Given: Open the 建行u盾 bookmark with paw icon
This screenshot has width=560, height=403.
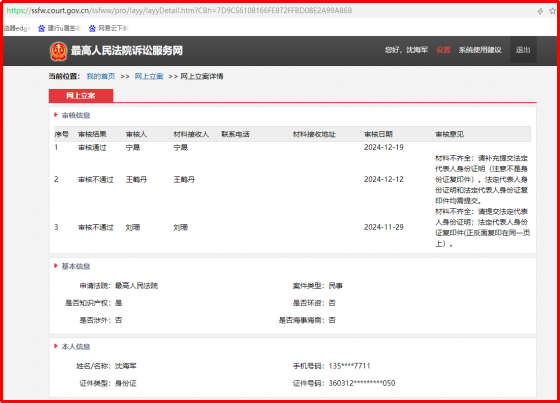Looking at the screenshot, I should pyautogui.click(x=59, y=28).
